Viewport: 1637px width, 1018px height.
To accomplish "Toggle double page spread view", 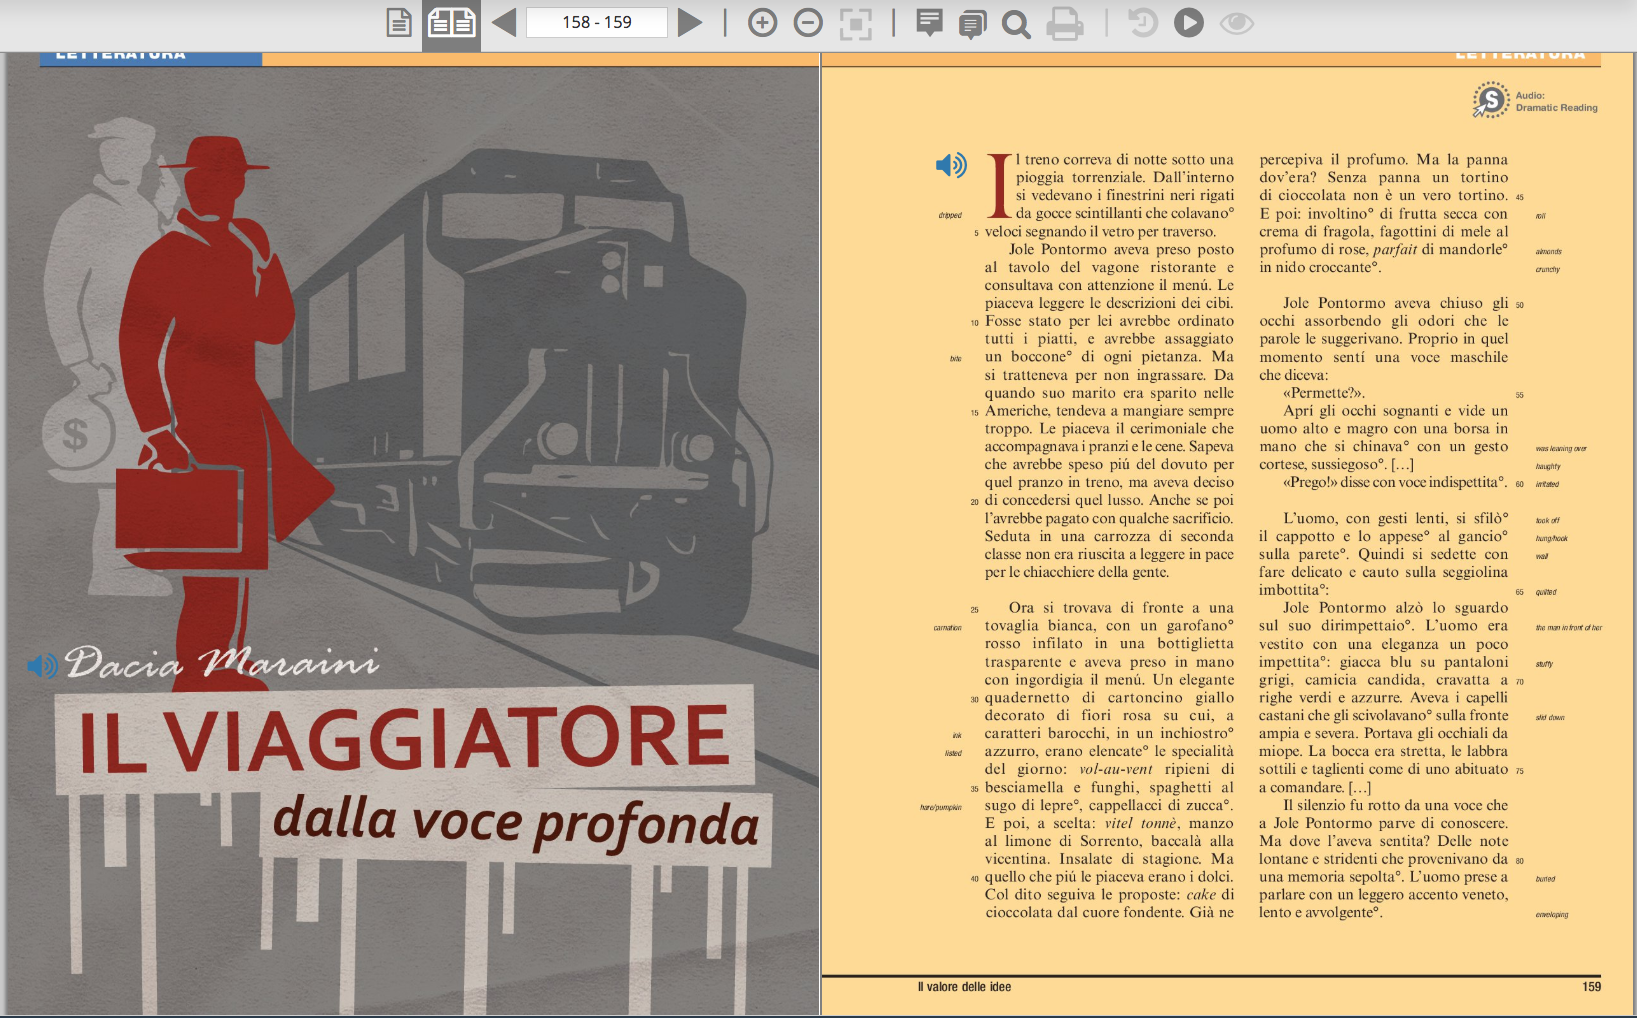I will 451,23.
